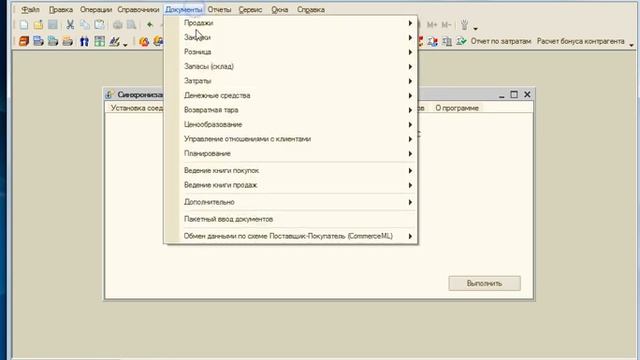Select 'Управление отношениями с клиентами' entry

click(291, 139)
